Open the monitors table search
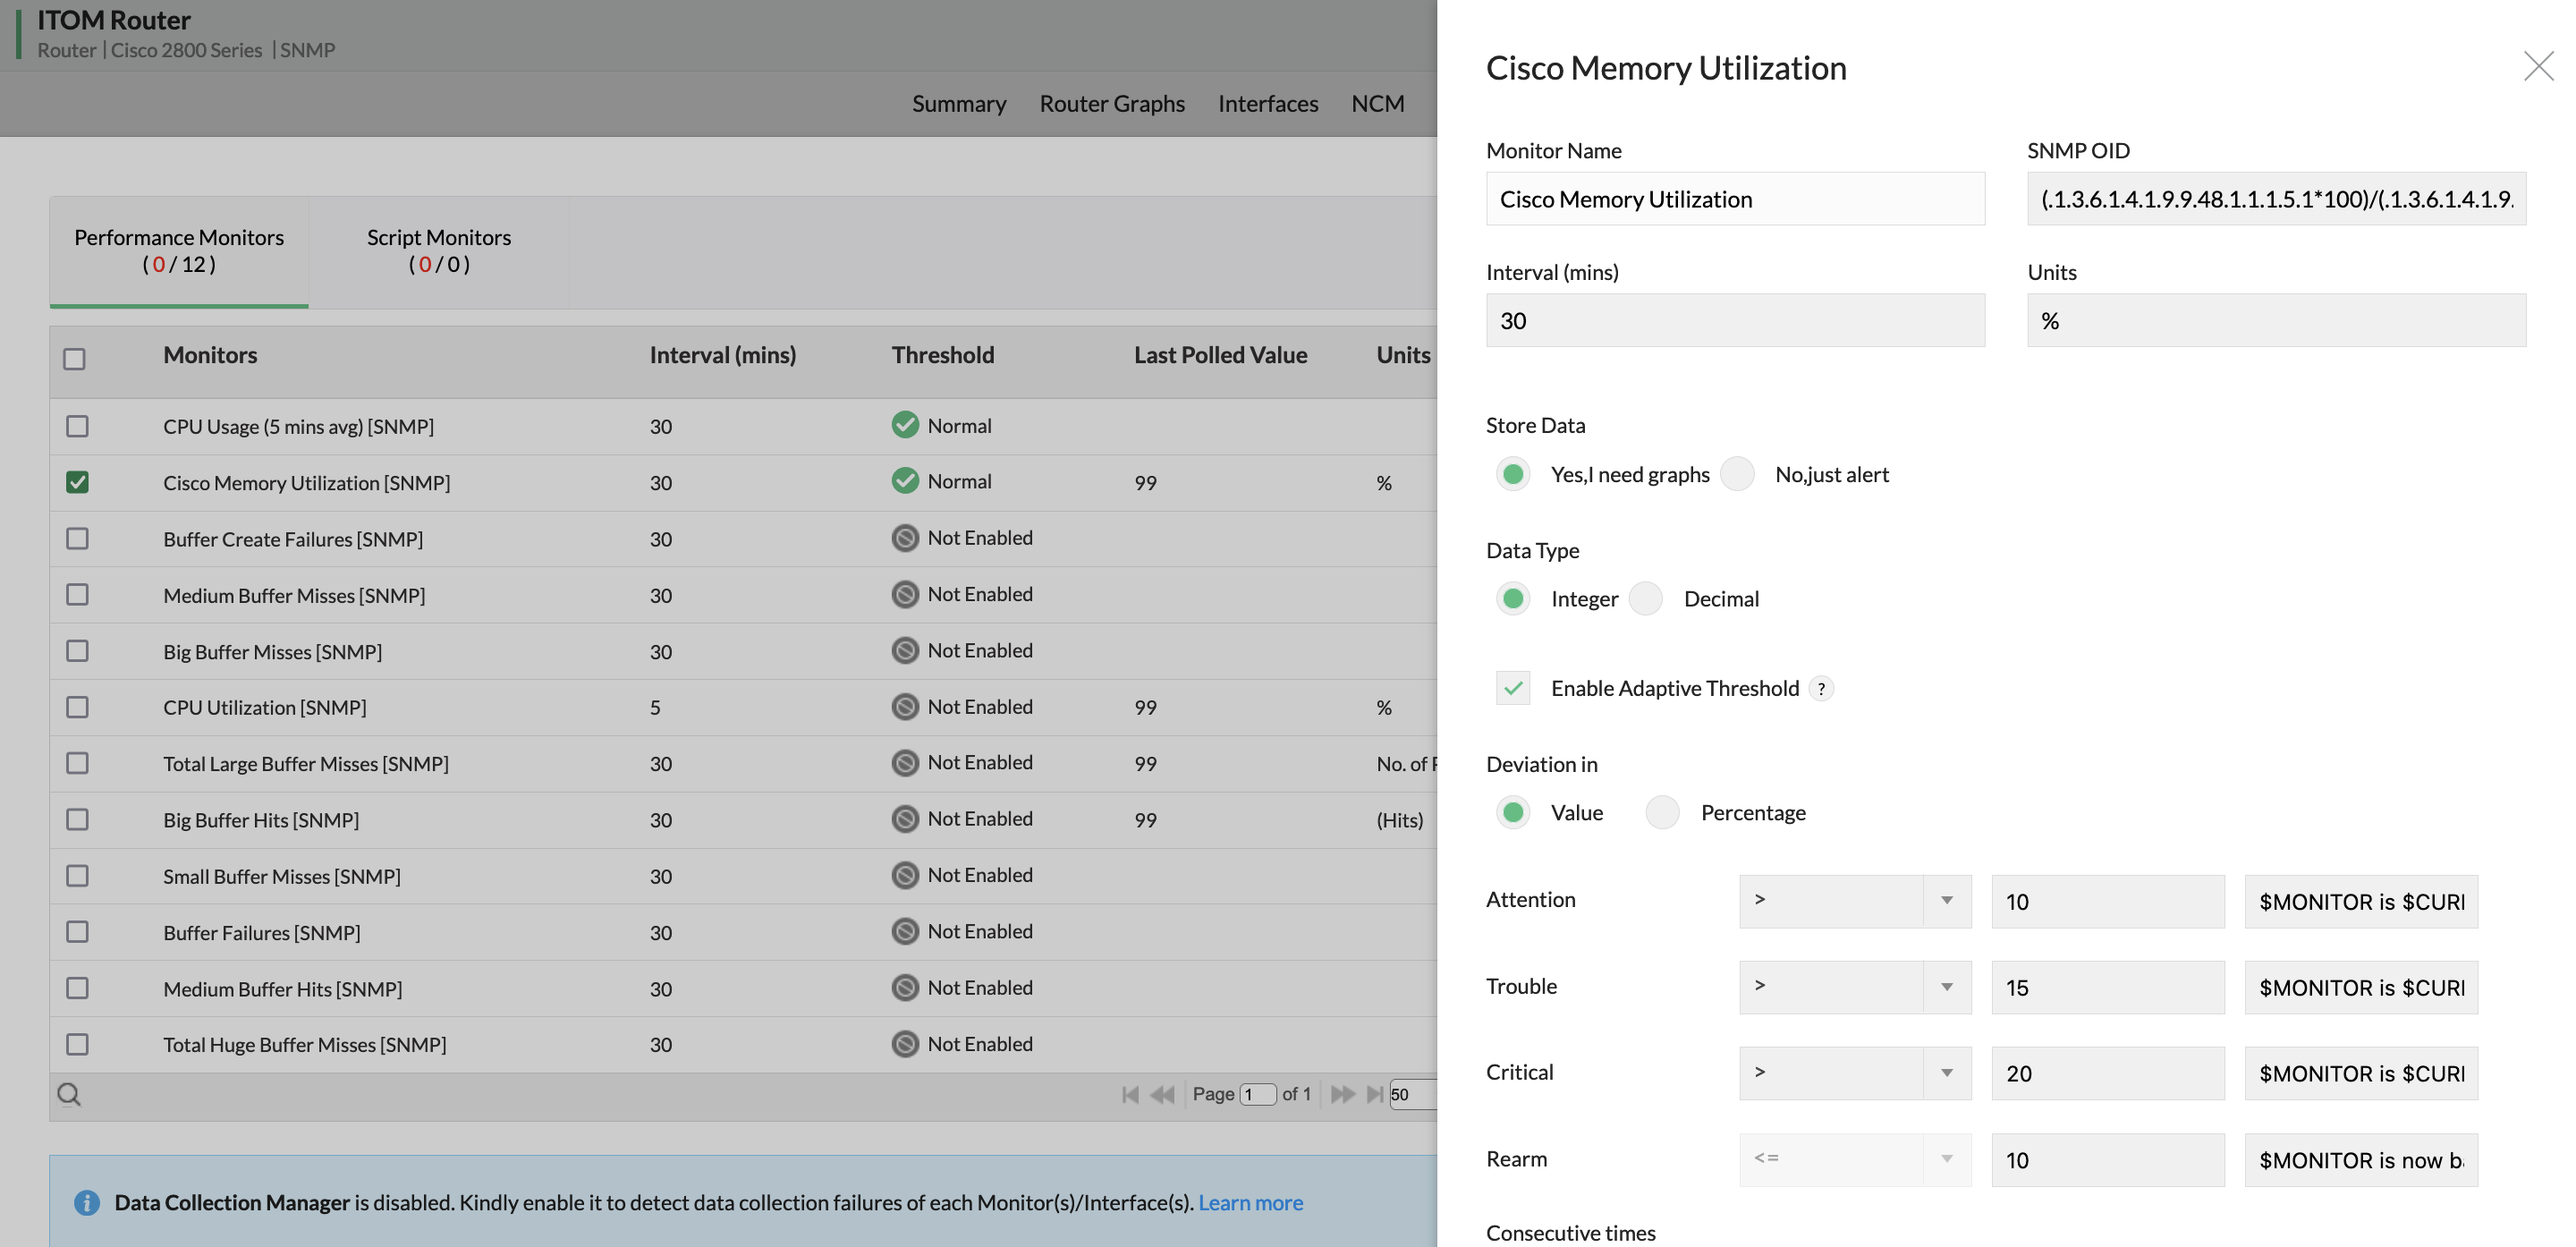The image size is (2576, 1247). pos(68,1094)
